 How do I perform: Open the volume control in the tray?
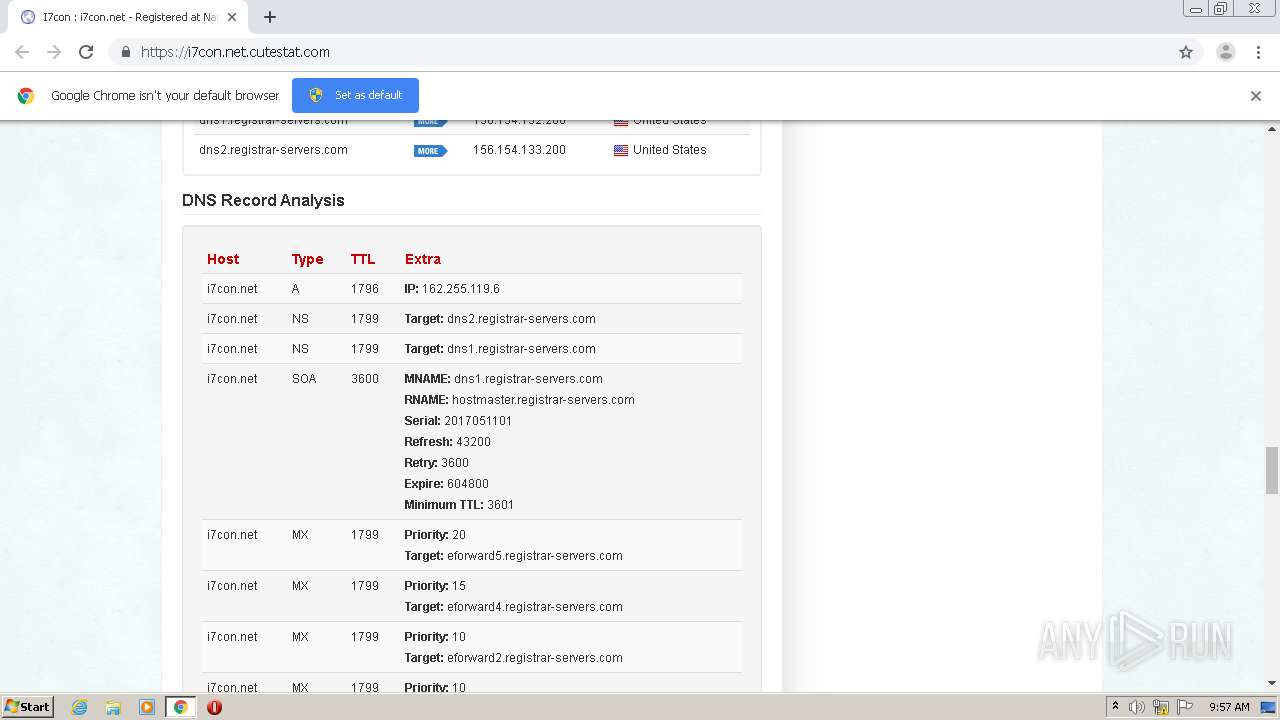(x=1137, y=707)
